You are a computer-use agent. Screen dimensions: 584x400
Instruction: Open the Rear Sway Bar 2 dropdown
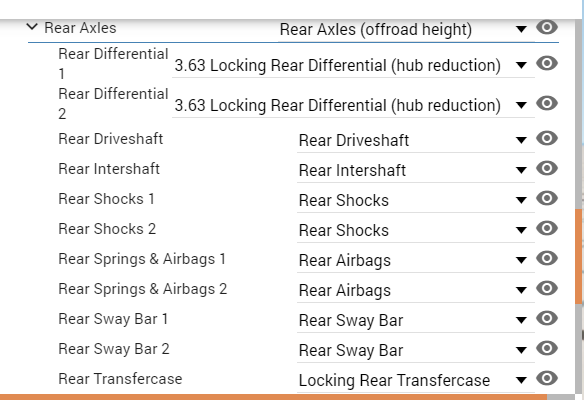tap(416, 350)
